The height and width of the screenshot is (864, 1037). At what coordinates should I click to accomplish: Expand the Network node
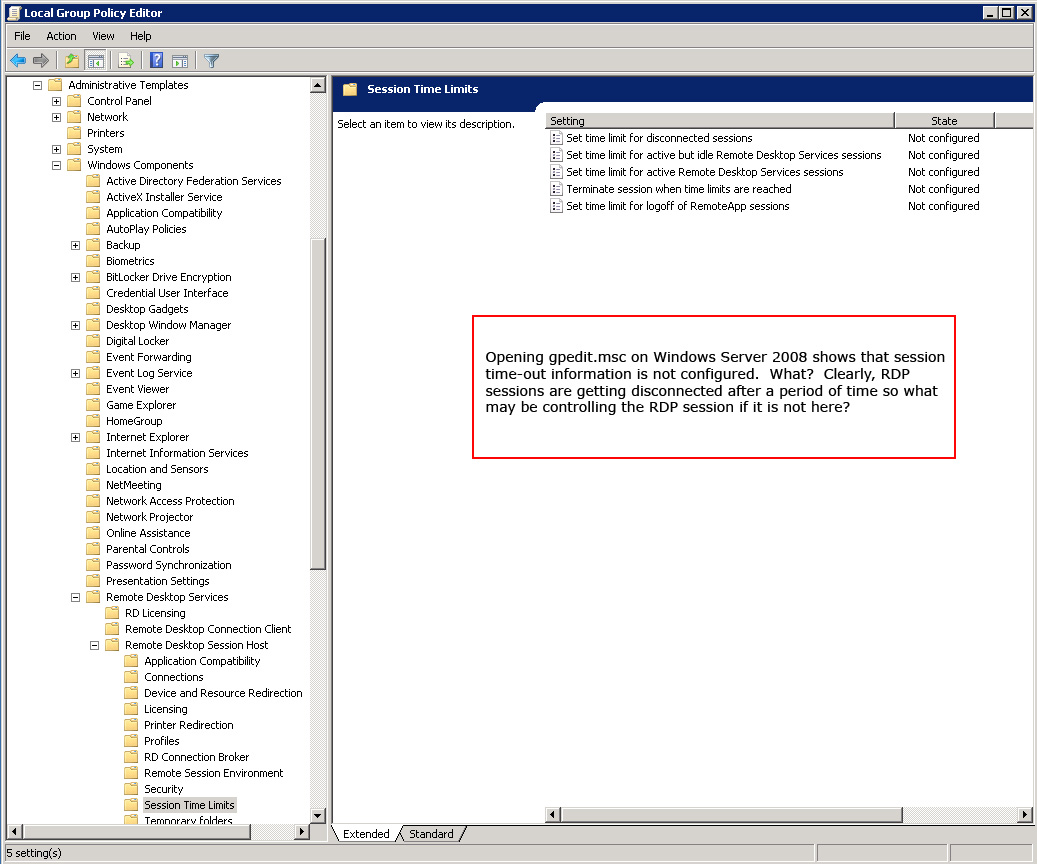[56, 117]
